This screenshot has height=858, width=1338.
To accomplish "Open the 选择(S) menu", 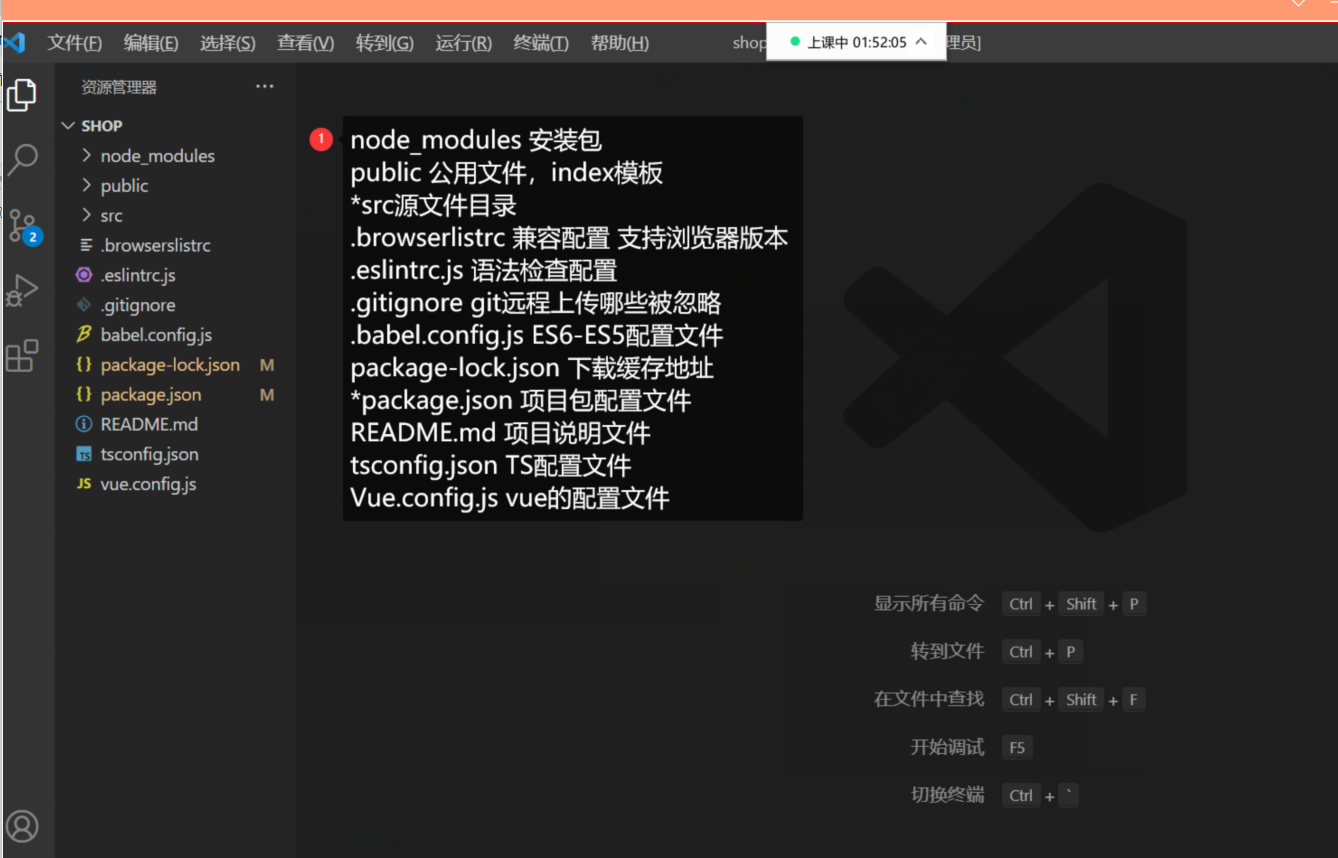I will (228, 43).
